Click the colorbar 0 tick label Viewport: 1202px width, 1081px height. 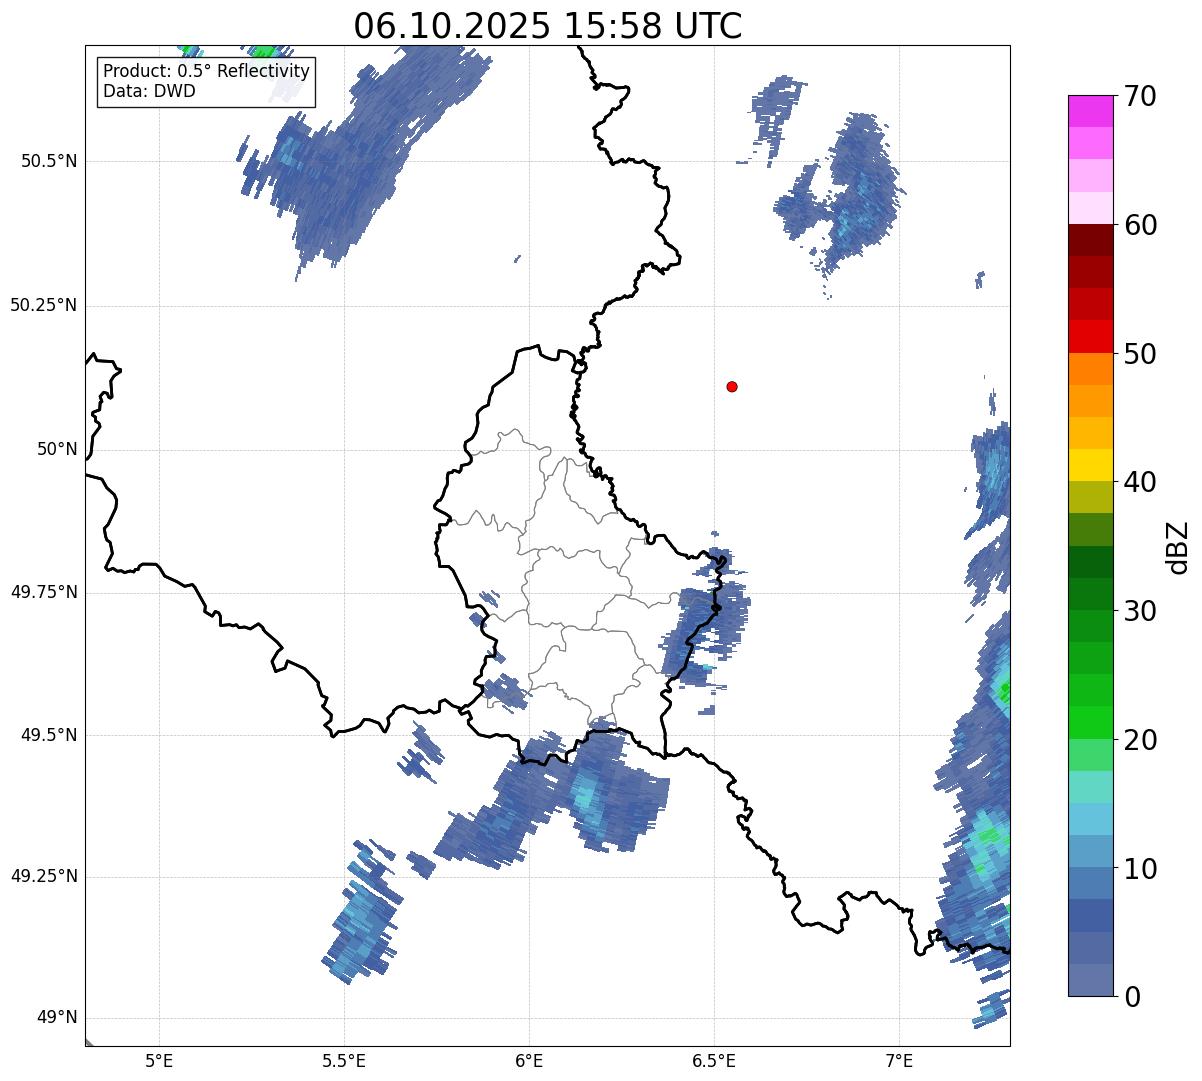pos(1132,997)
